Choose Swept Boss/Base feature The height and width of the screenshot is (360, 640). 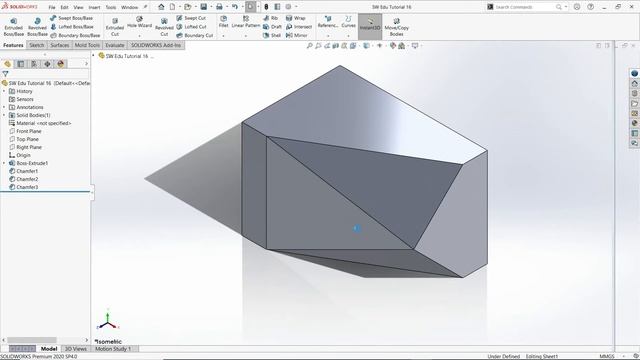click(x=71, y=18)
